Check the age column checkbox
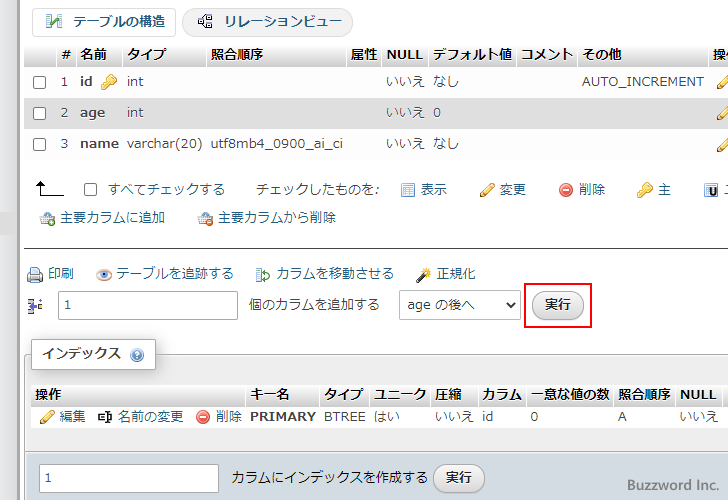Screen dimensions: 728x500 [x=39, y=113]
